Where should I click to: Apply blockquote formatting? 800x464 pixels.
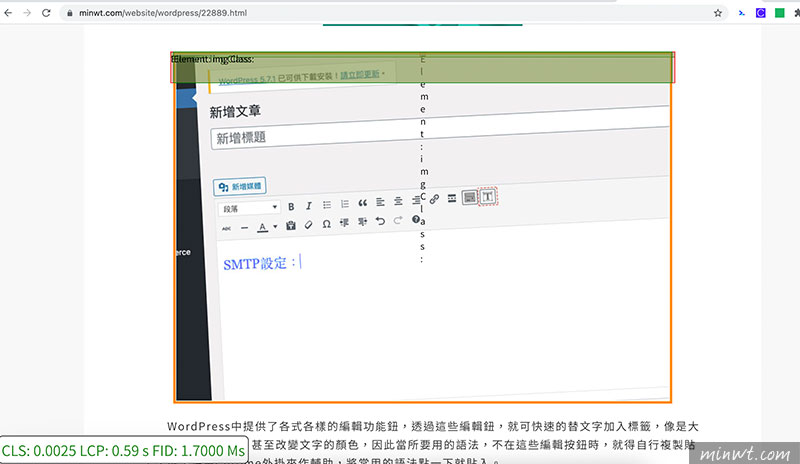pos(362,203)
